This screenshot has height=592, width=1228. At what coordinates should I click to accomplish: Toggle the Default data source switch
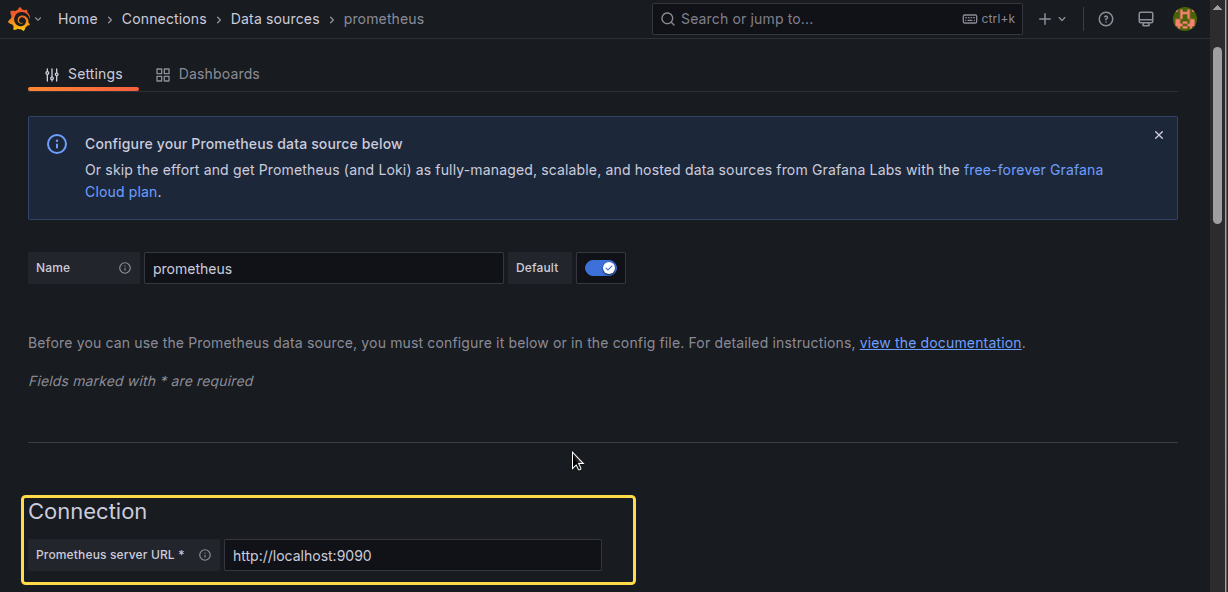pyautogui.click(x=601, y=268)
